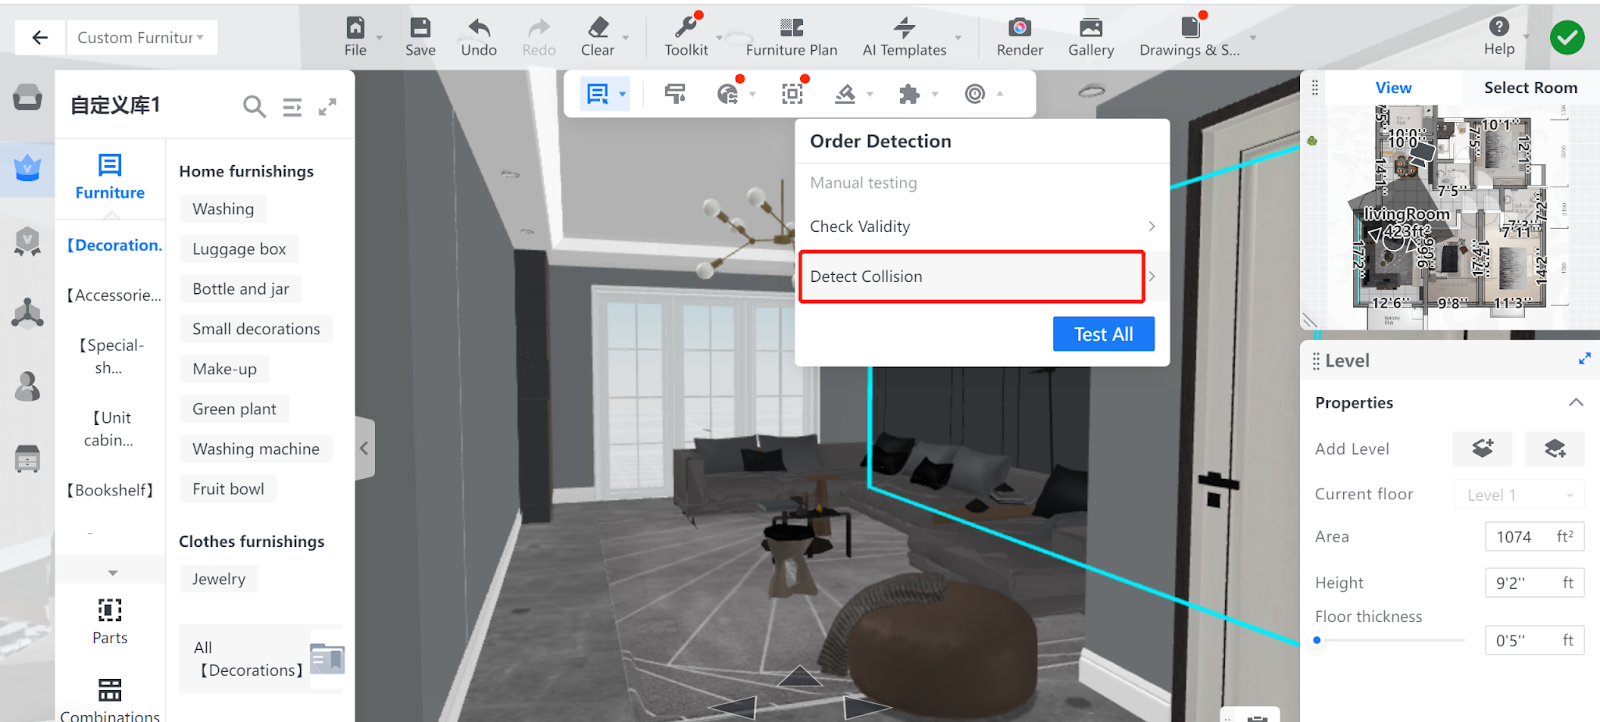Switch to the Furniture tab
1600x722 pixels.
coord(110,178)
